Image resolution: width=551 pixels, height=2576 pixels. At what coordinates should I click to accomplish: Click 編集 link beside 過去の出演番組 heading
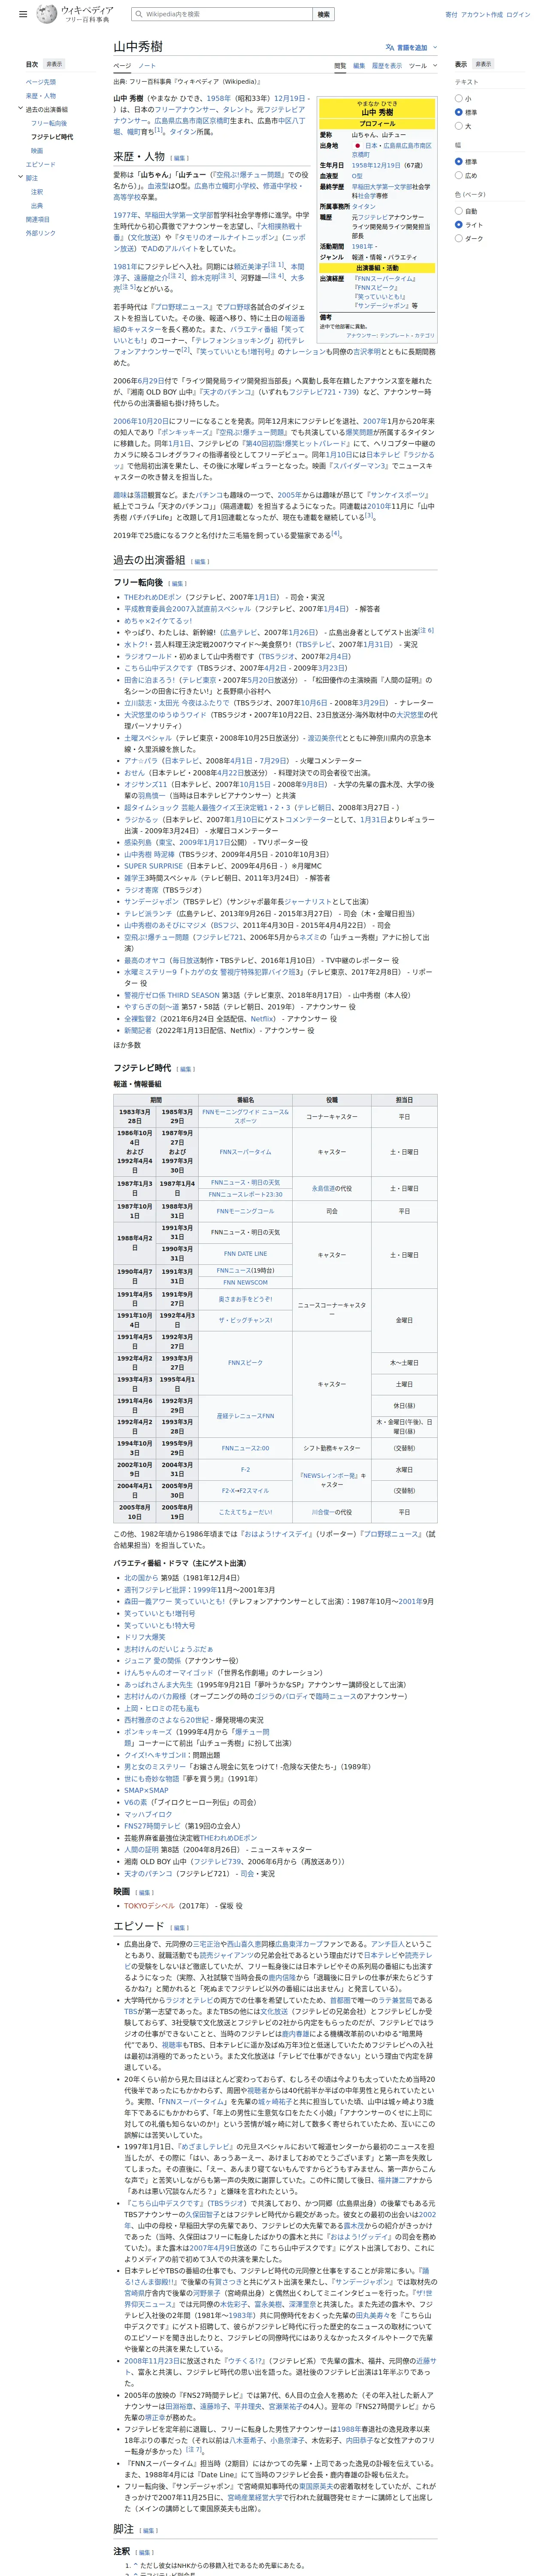coord(200,562)
